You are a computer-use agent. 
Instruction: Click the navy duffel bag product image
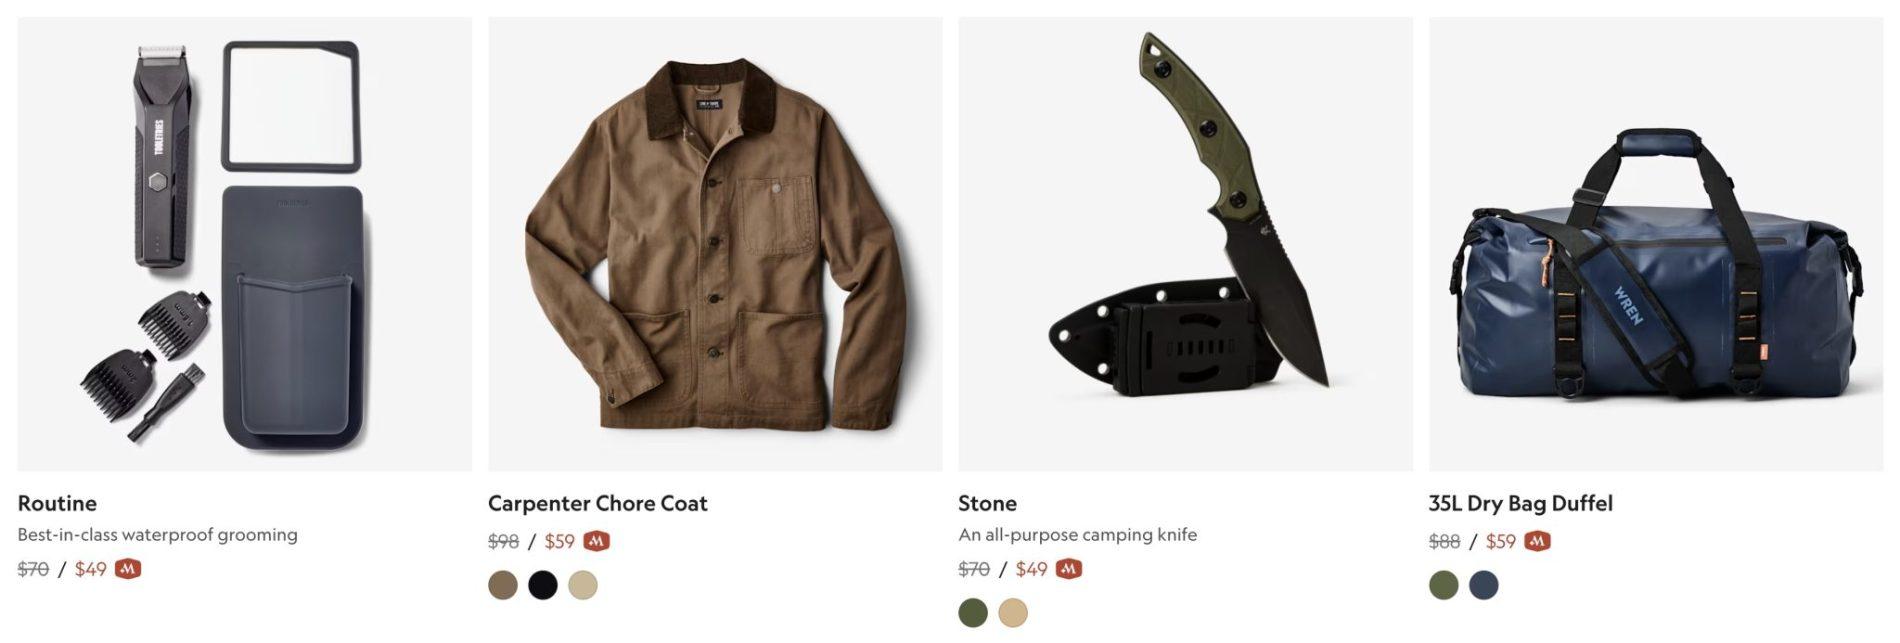(x=1656, y=244)
